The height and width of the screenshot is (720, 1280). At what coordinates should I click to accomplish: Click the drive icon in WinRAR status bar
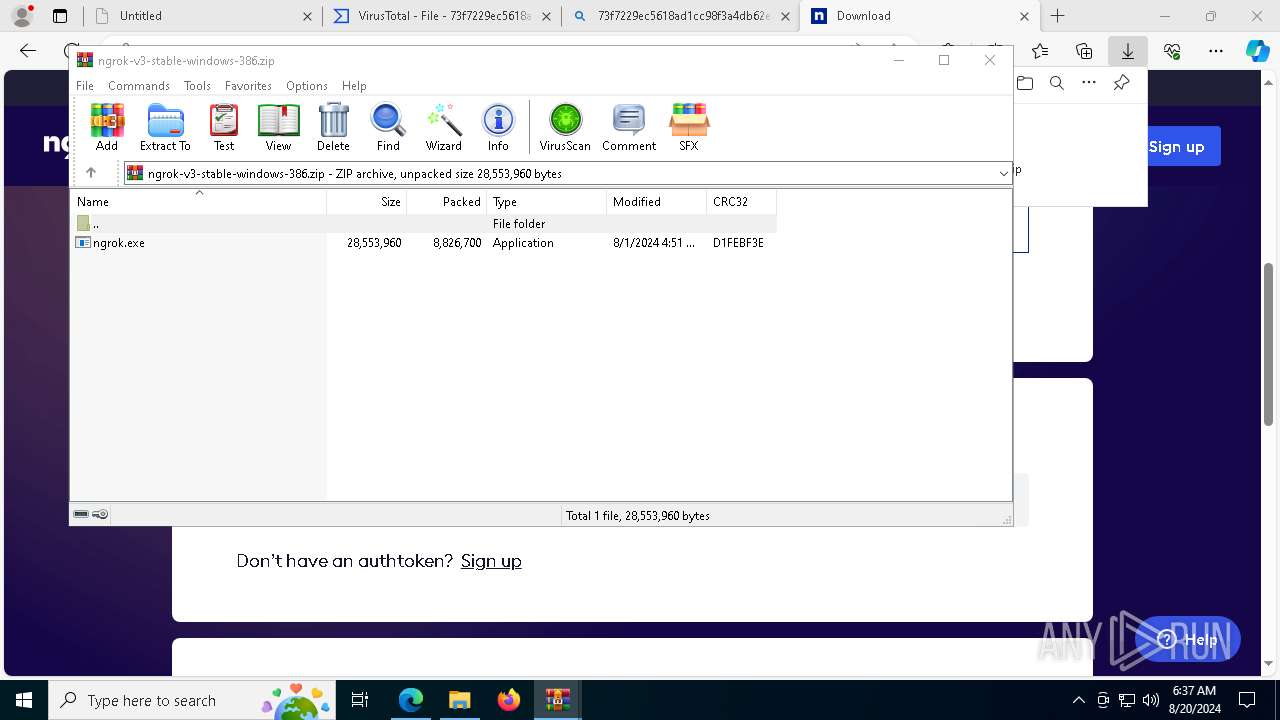tap(81, 514)
